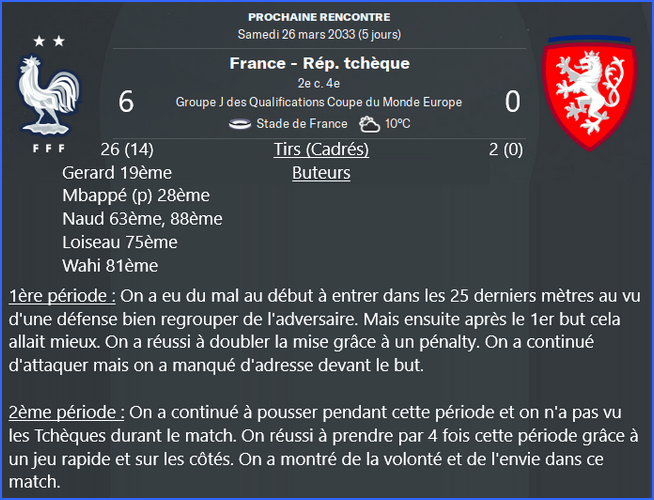Click France's score of 6
Screen dimensions: 654x500
pos(126,102)
